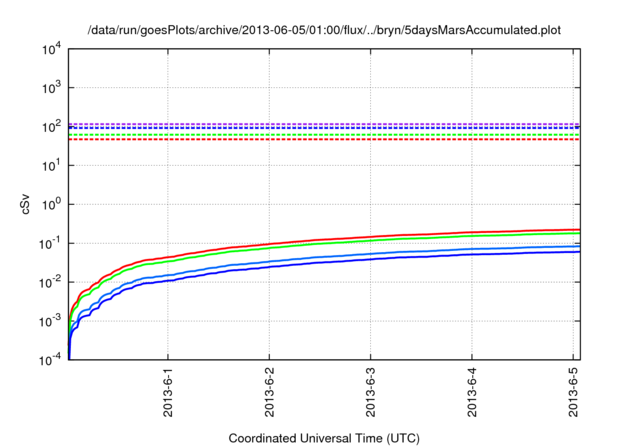Select the 10^4 y-axis label
The width and height of the screenshot is (640, 448).
[51, 49]
